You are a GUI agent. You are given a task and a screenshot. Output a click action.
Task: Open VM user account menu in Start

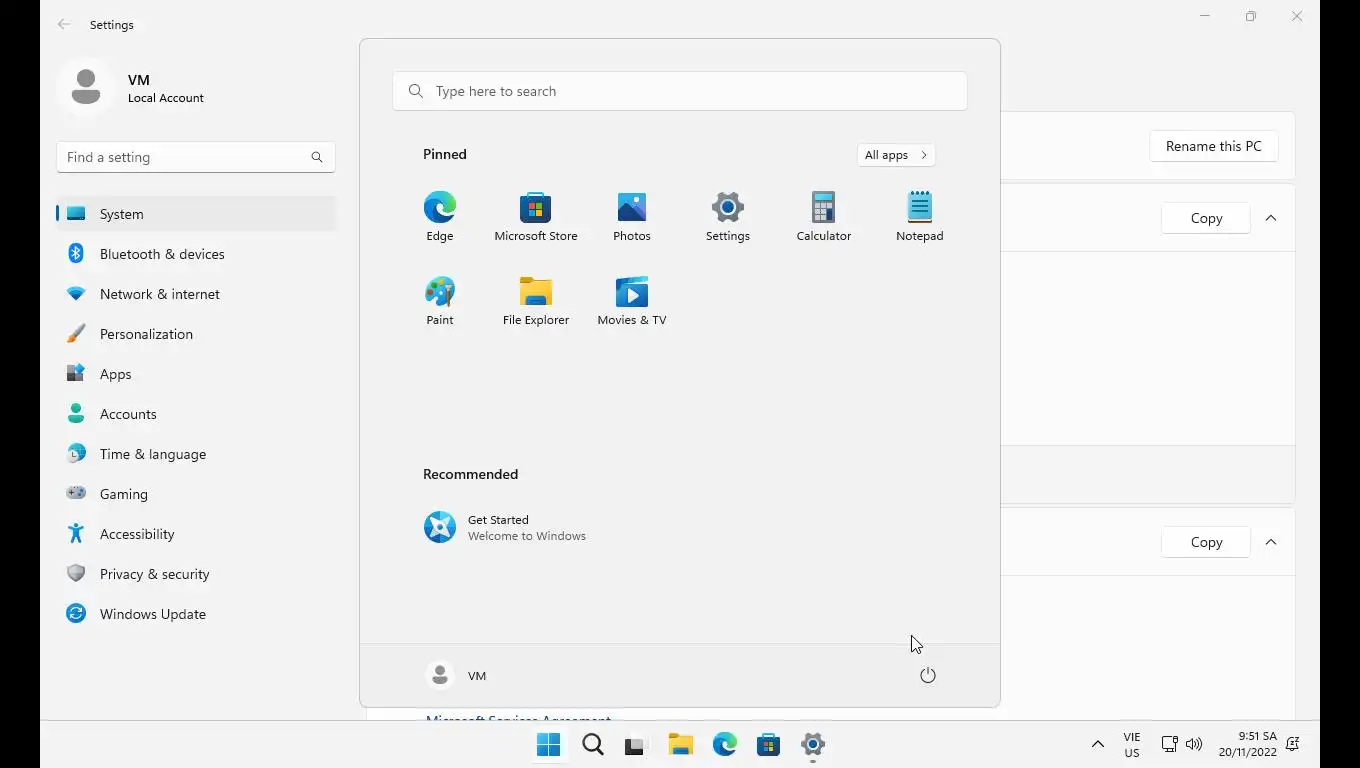[456, 676]
